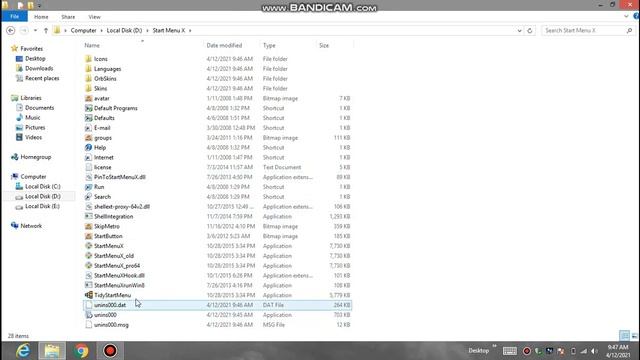This screenshot has height=360, width=640.
Task: Click the volume speaker tray icon
Action: click(x=594, y=351)
